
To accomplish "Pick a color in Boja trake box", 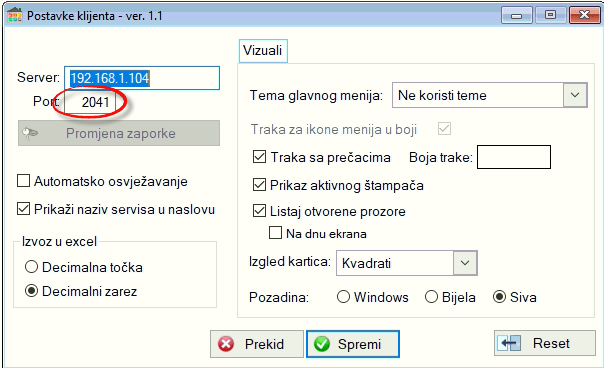I will (x=514, y=157).
